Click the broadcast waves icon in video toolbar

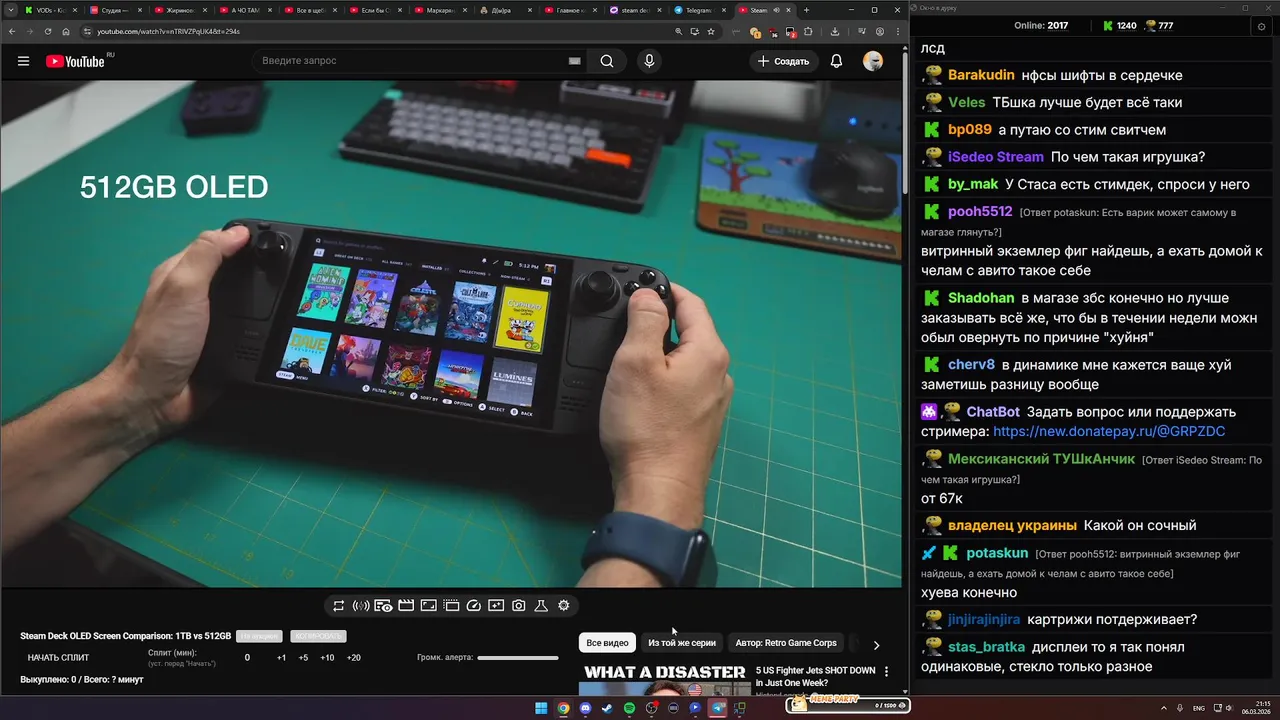point(361,605)
